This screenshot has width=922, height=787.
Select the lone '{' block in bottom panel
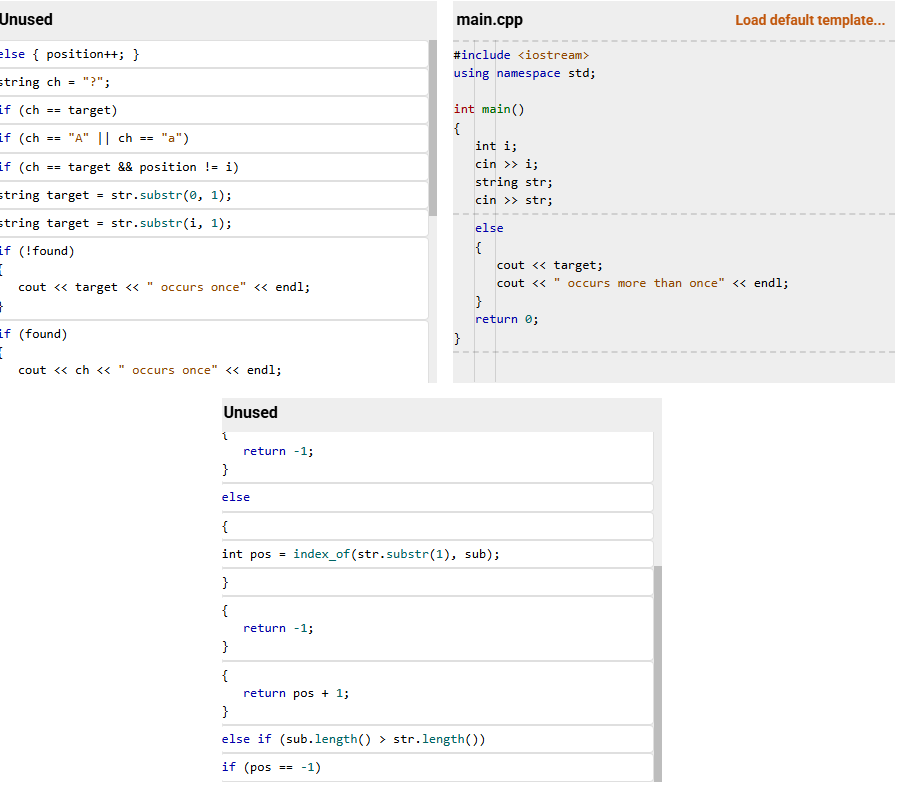tap(437, 526)
